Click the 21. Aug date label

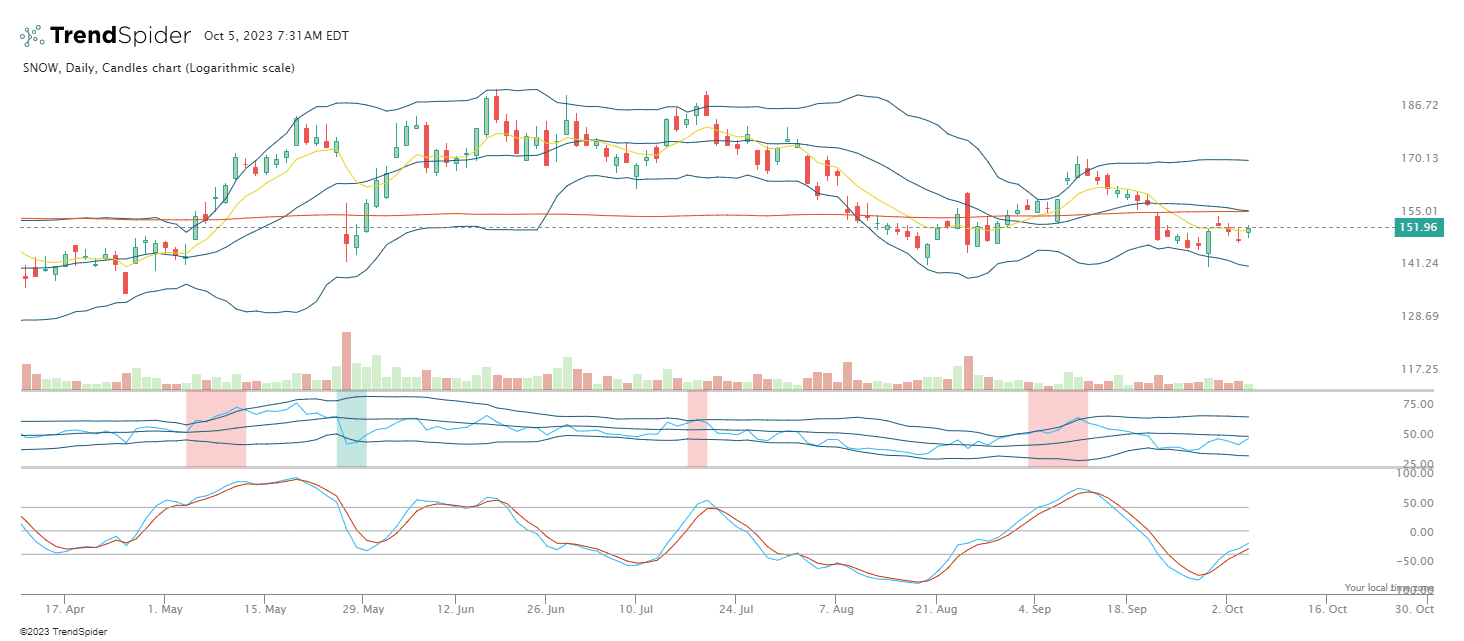pos(937,608)
